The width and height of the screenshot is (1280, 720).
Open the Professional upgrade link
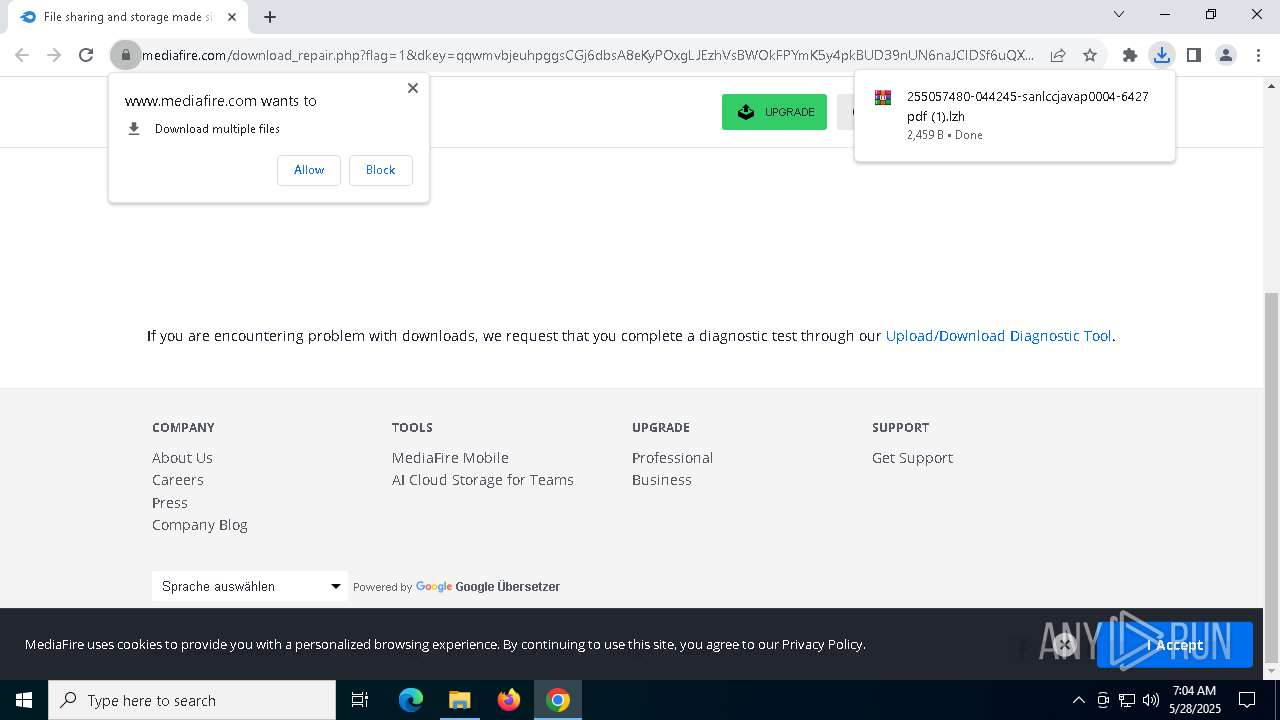[672, 458]
